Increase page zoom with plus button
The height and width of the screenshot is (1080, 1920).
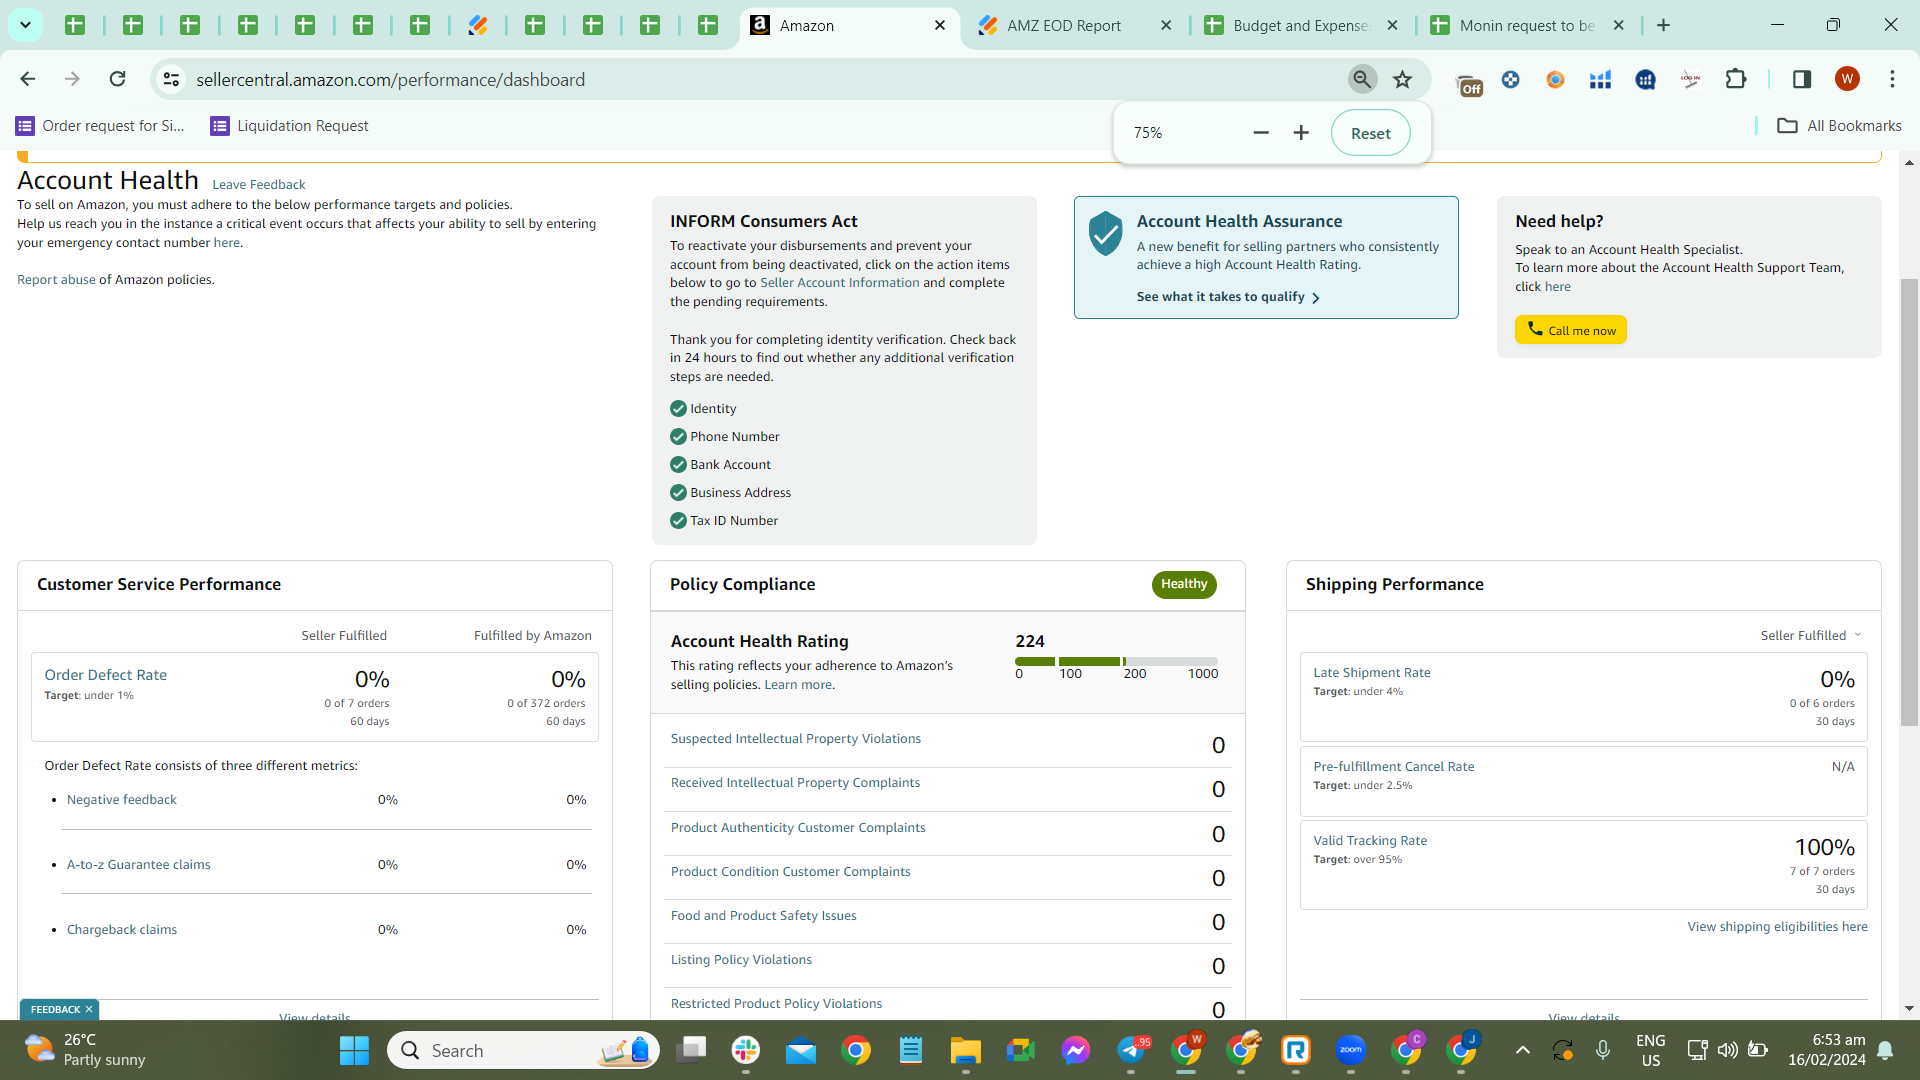(x=1301, y=133)
